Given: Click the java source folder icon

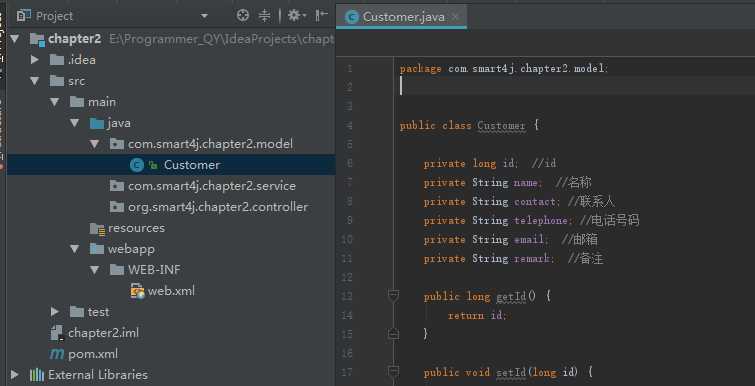Looking at the screenshot, I should click(97, 124).
